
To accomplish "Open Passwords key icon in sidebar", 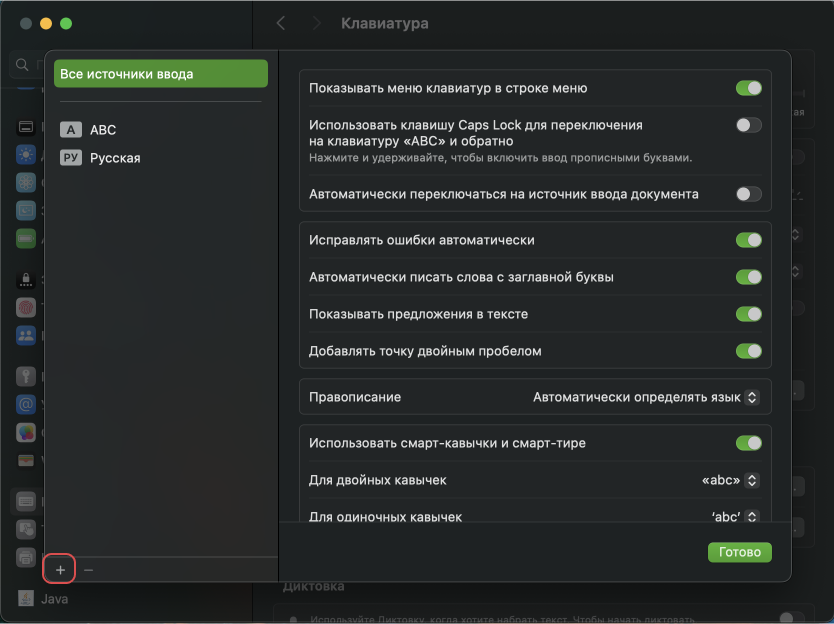I will pos(26,376).
